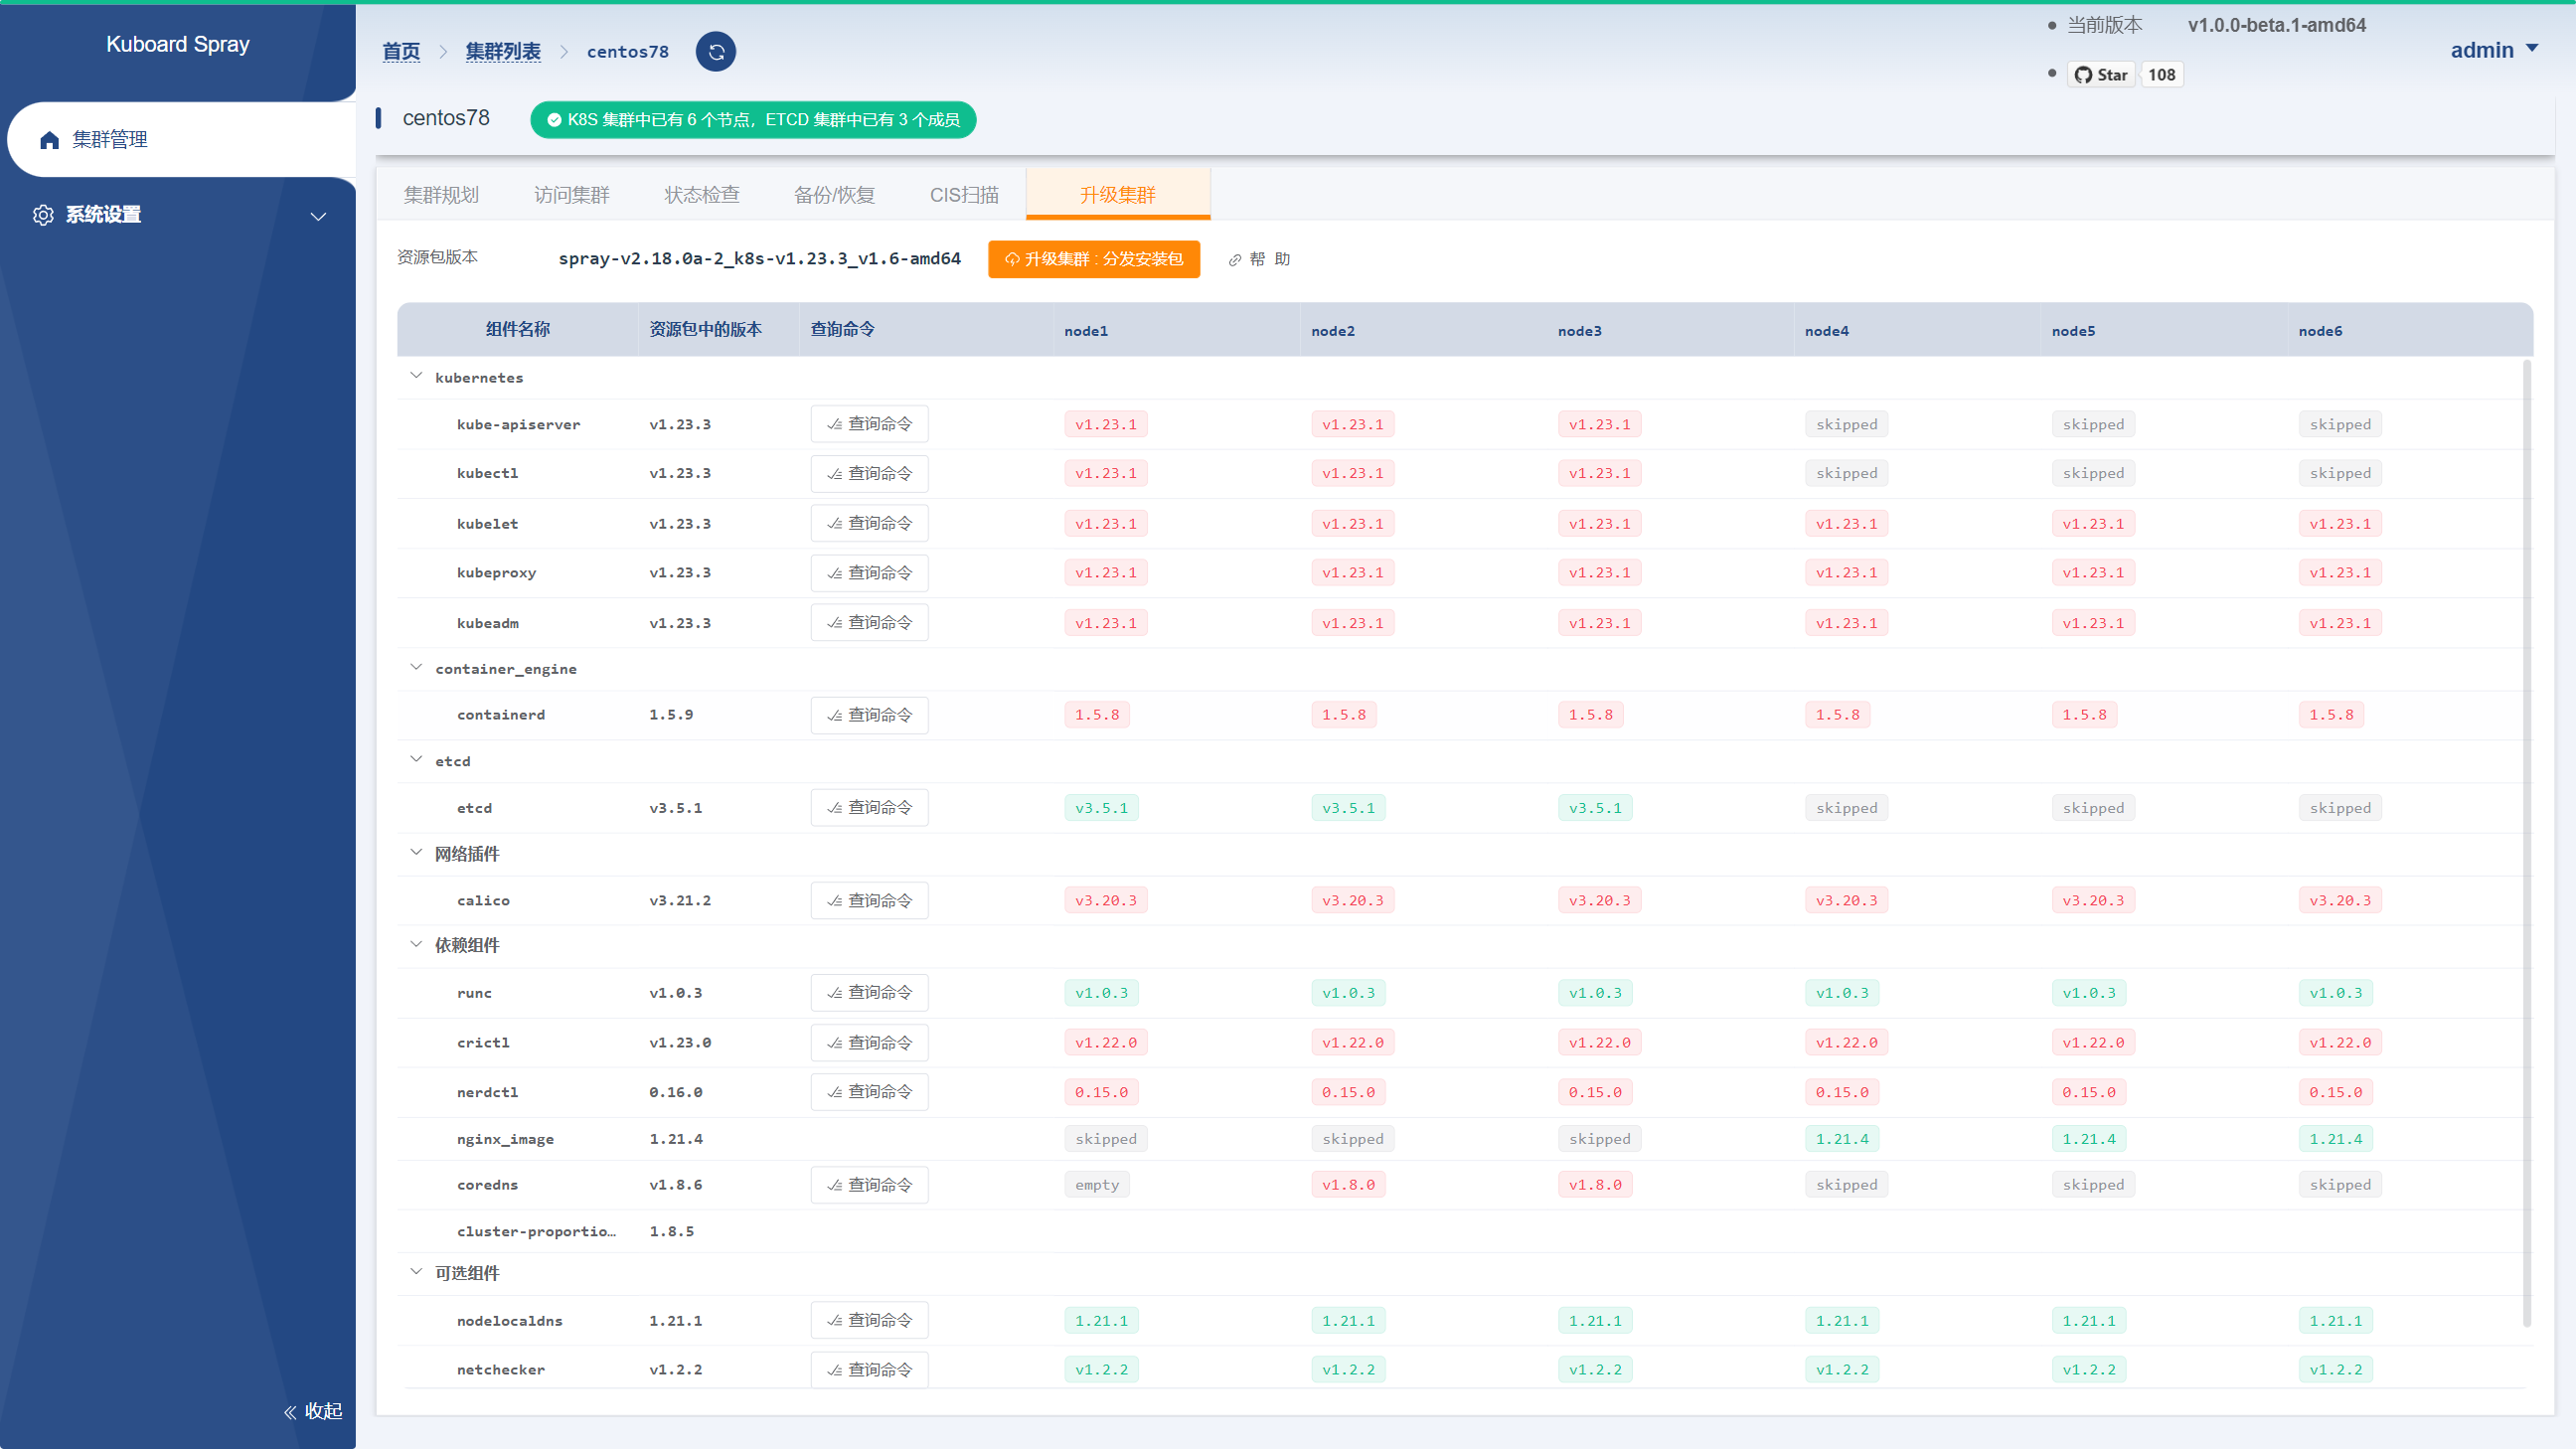The height and width of the screenshot is (1449, 2576).
Task: Click 查询命令 for containerd
Action: pos(869,715)
